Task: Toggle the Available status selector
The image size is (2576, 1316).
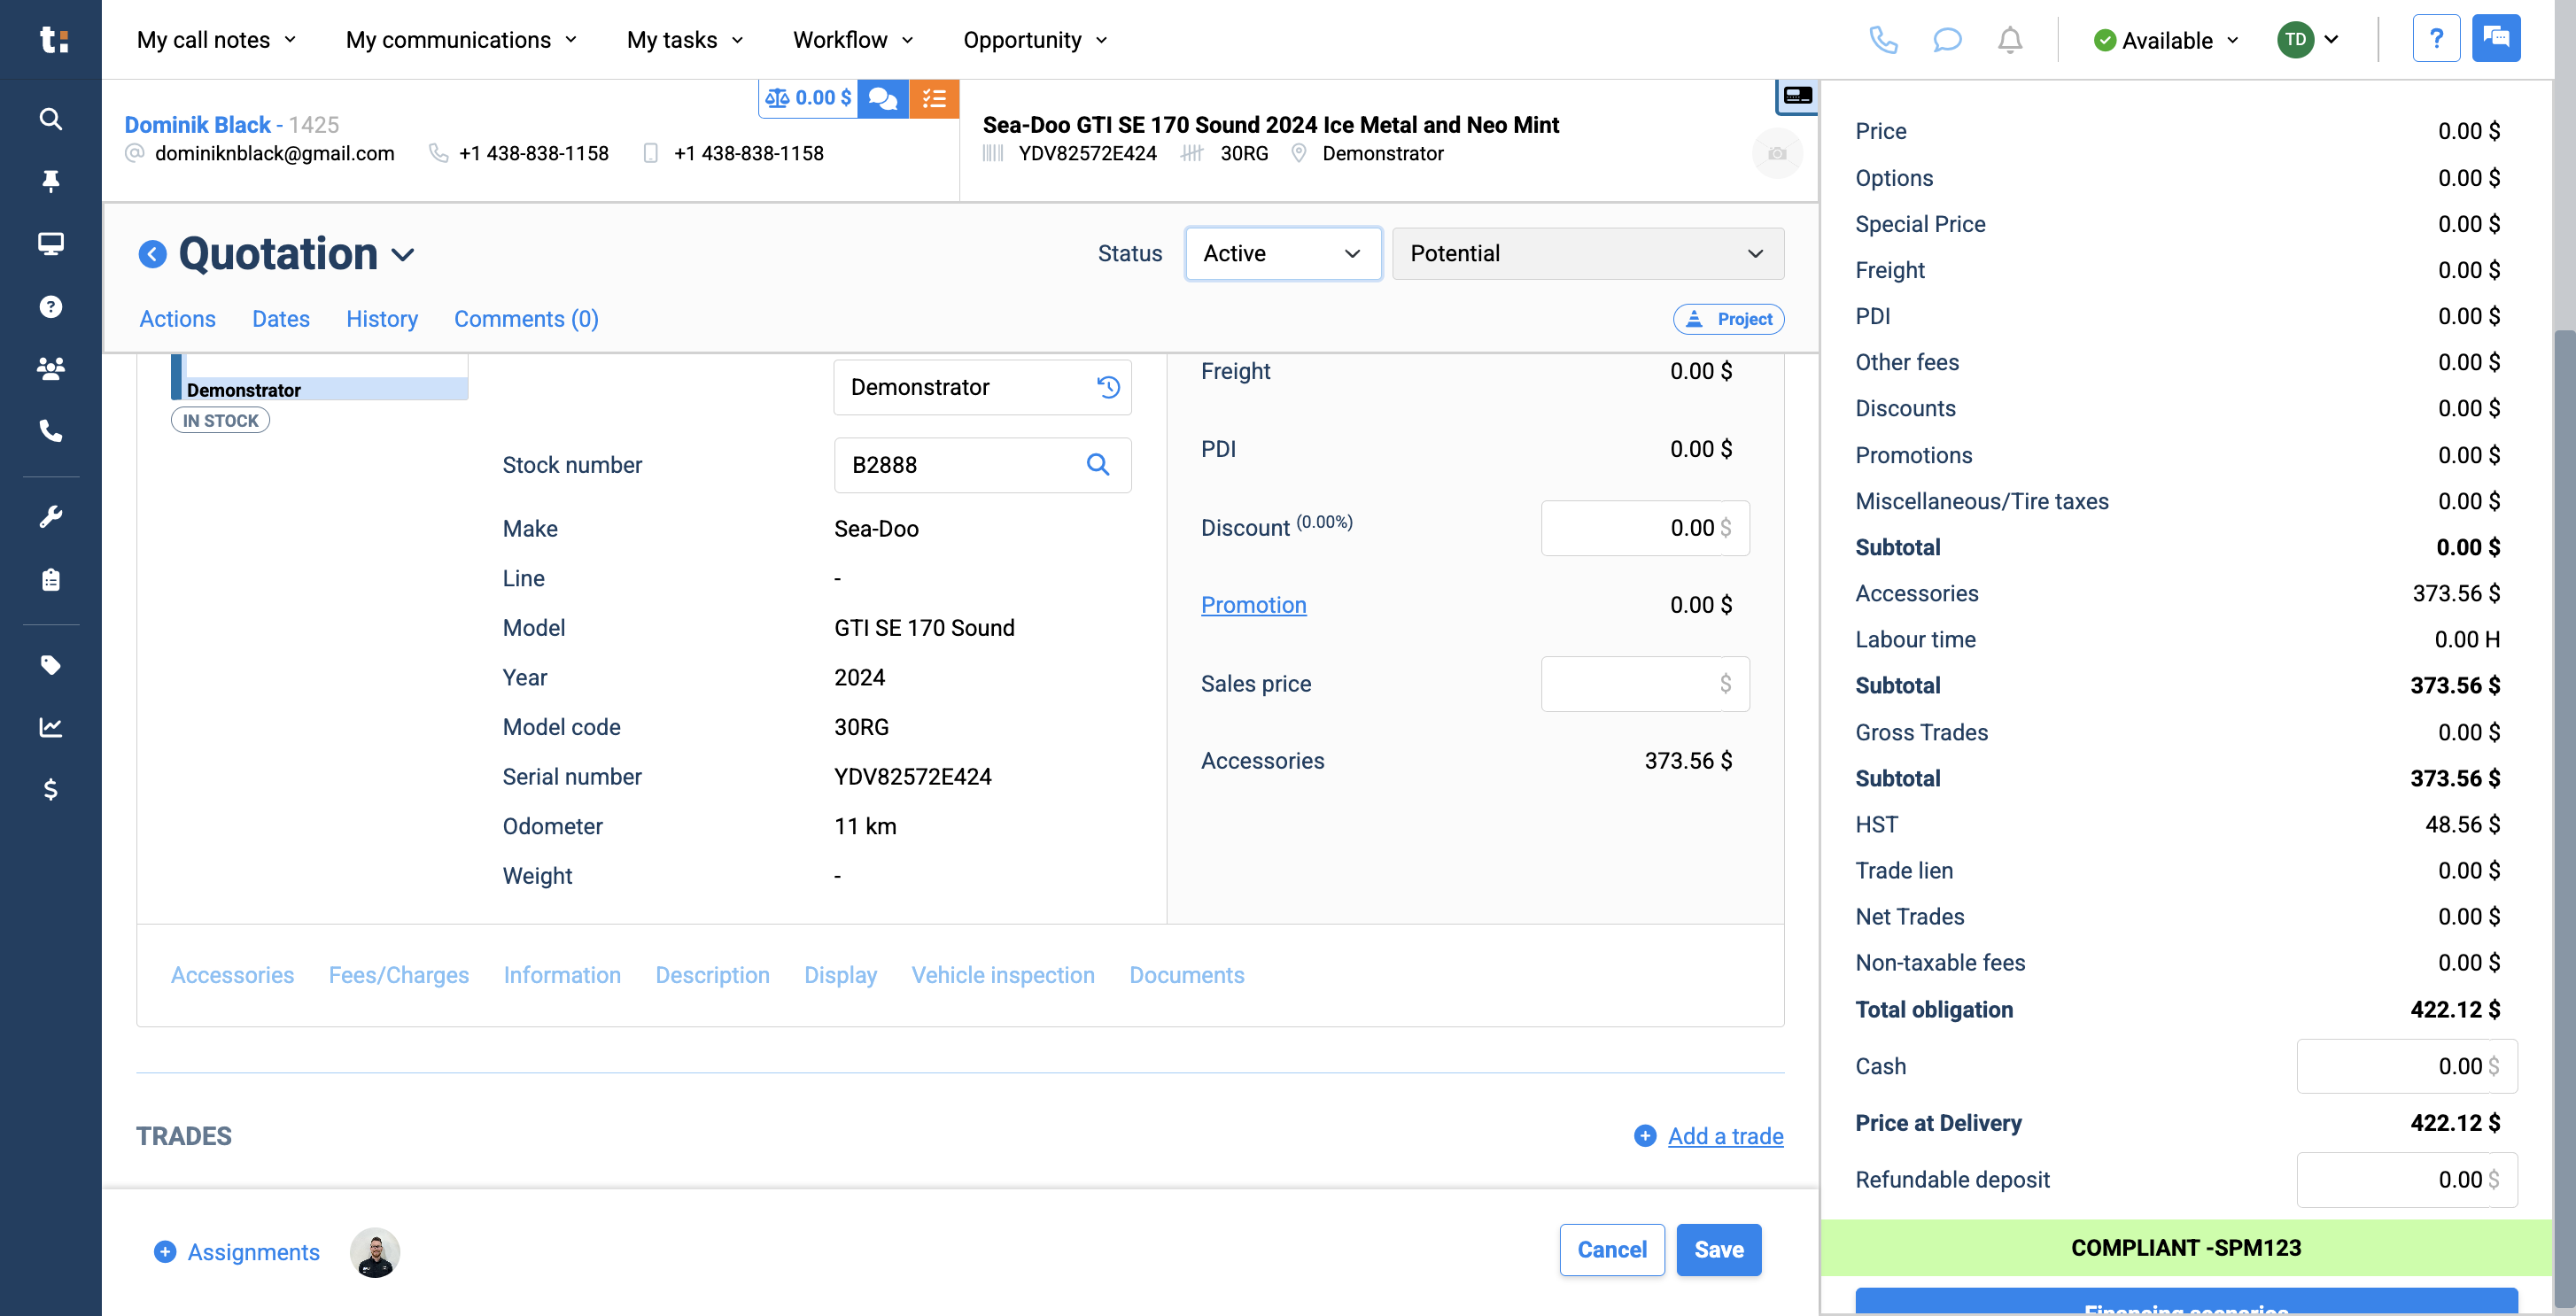Action: pos(2165,40)
